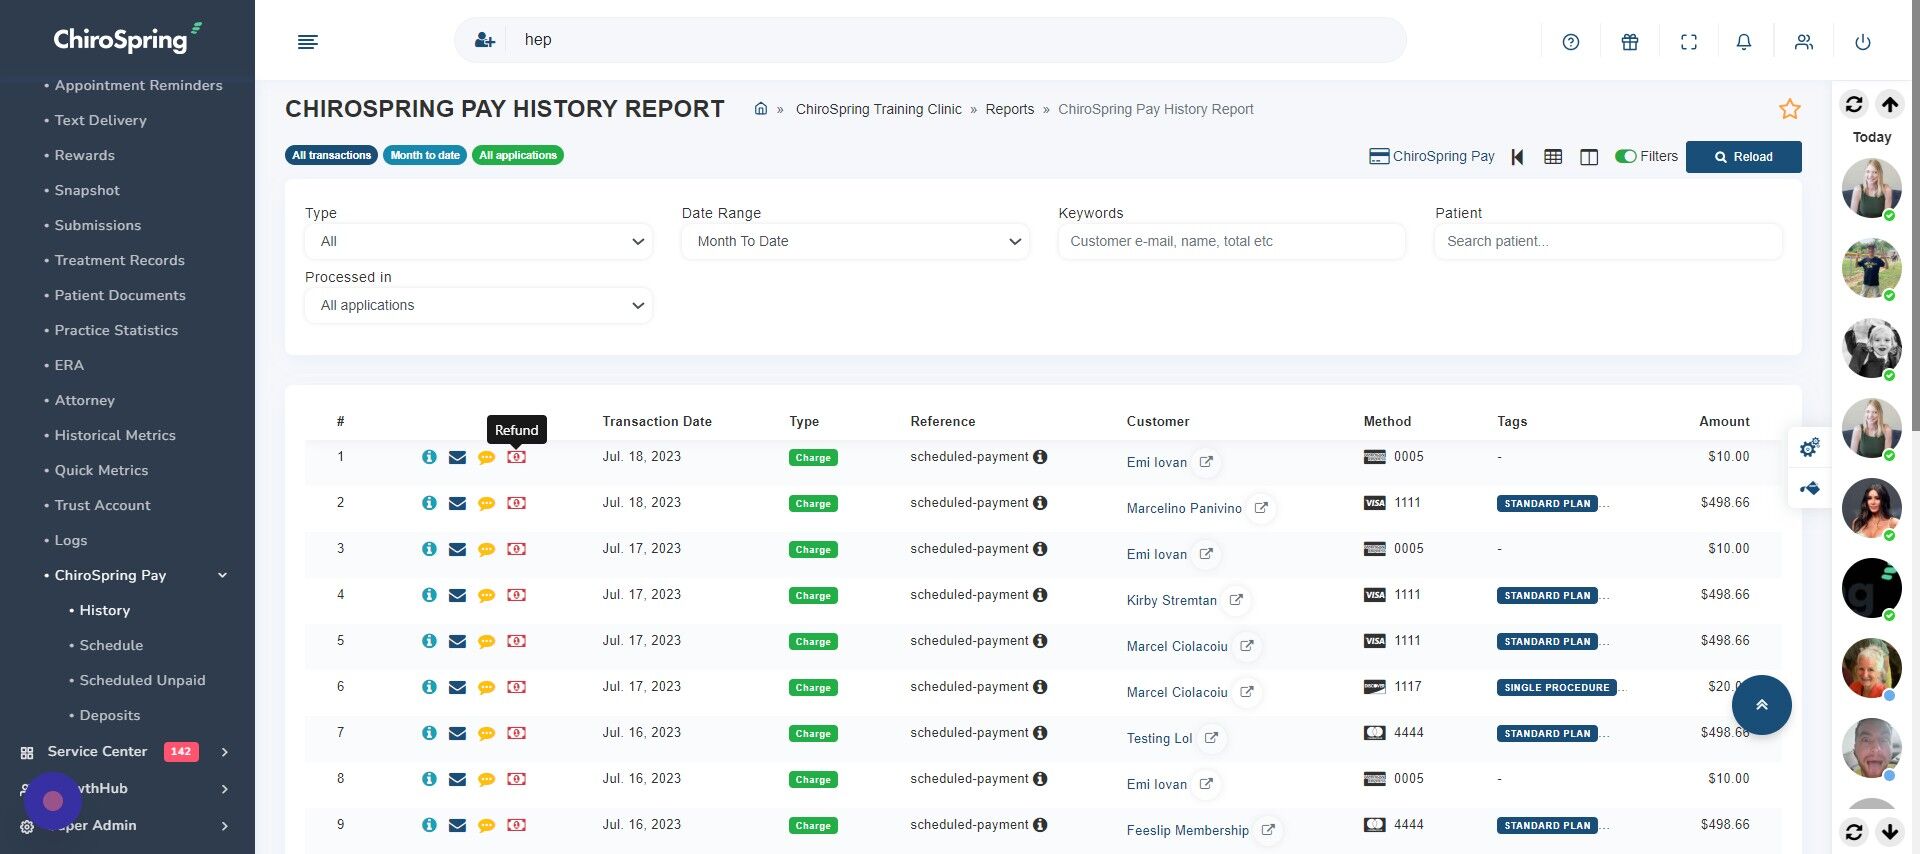The image size is (1920, 854).
Task: Open History under ChiroSpring Pay
Action: click(x=105, y=610)
